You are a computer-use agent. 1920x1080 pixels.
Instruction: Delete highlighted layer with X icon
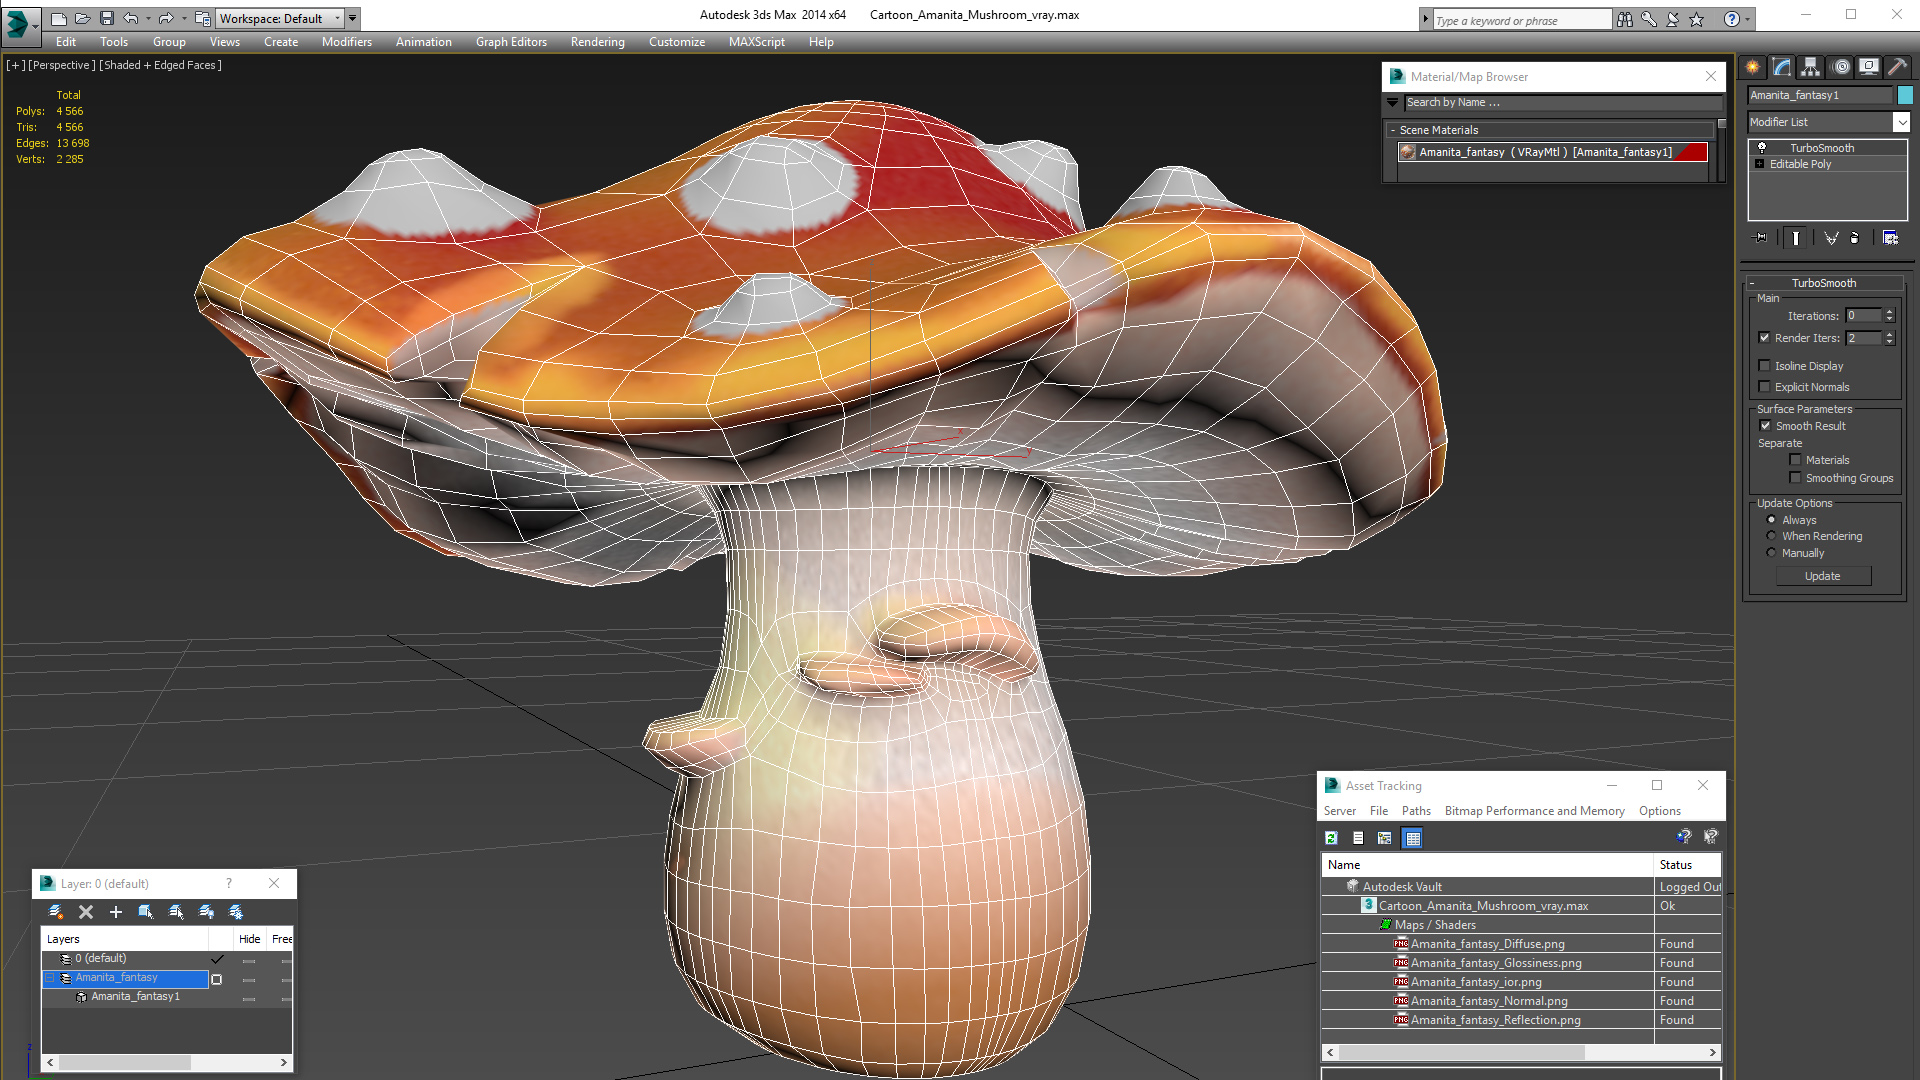click(86, 912)
